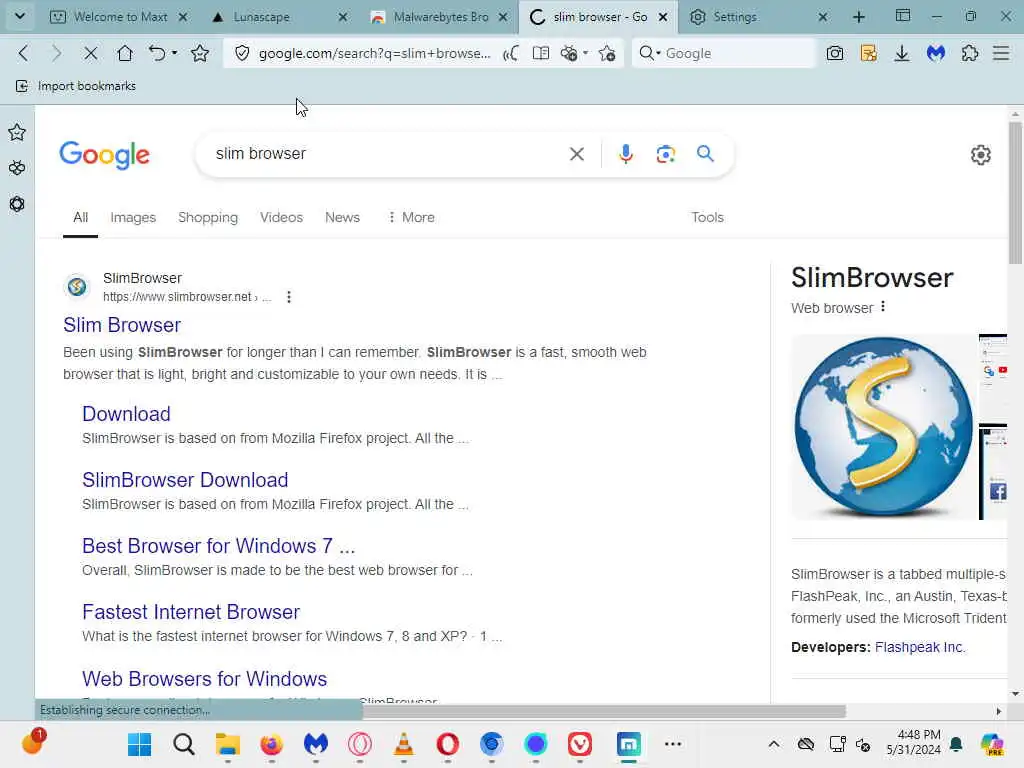The image size is (1024, 768).
Task: Open Windows Start button
Action: (139, 744)
